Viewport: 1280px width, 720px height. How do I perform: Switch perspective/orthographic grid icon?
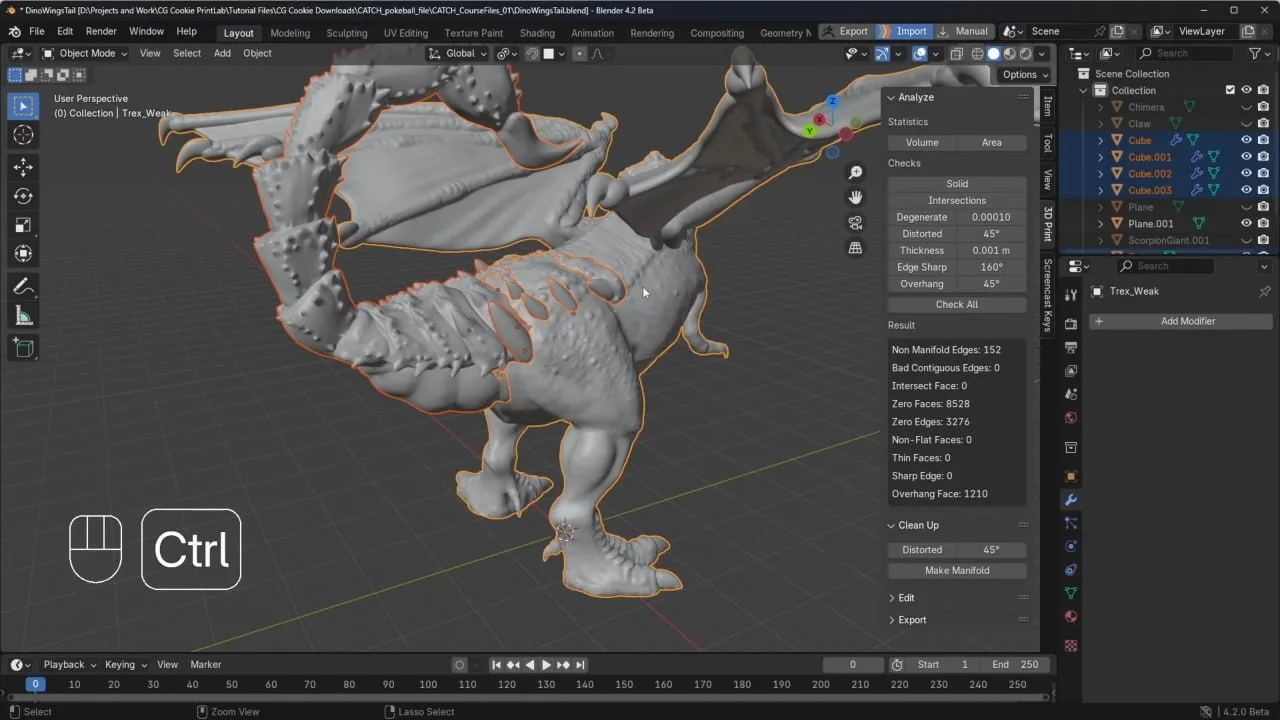(x=855, y=248)
